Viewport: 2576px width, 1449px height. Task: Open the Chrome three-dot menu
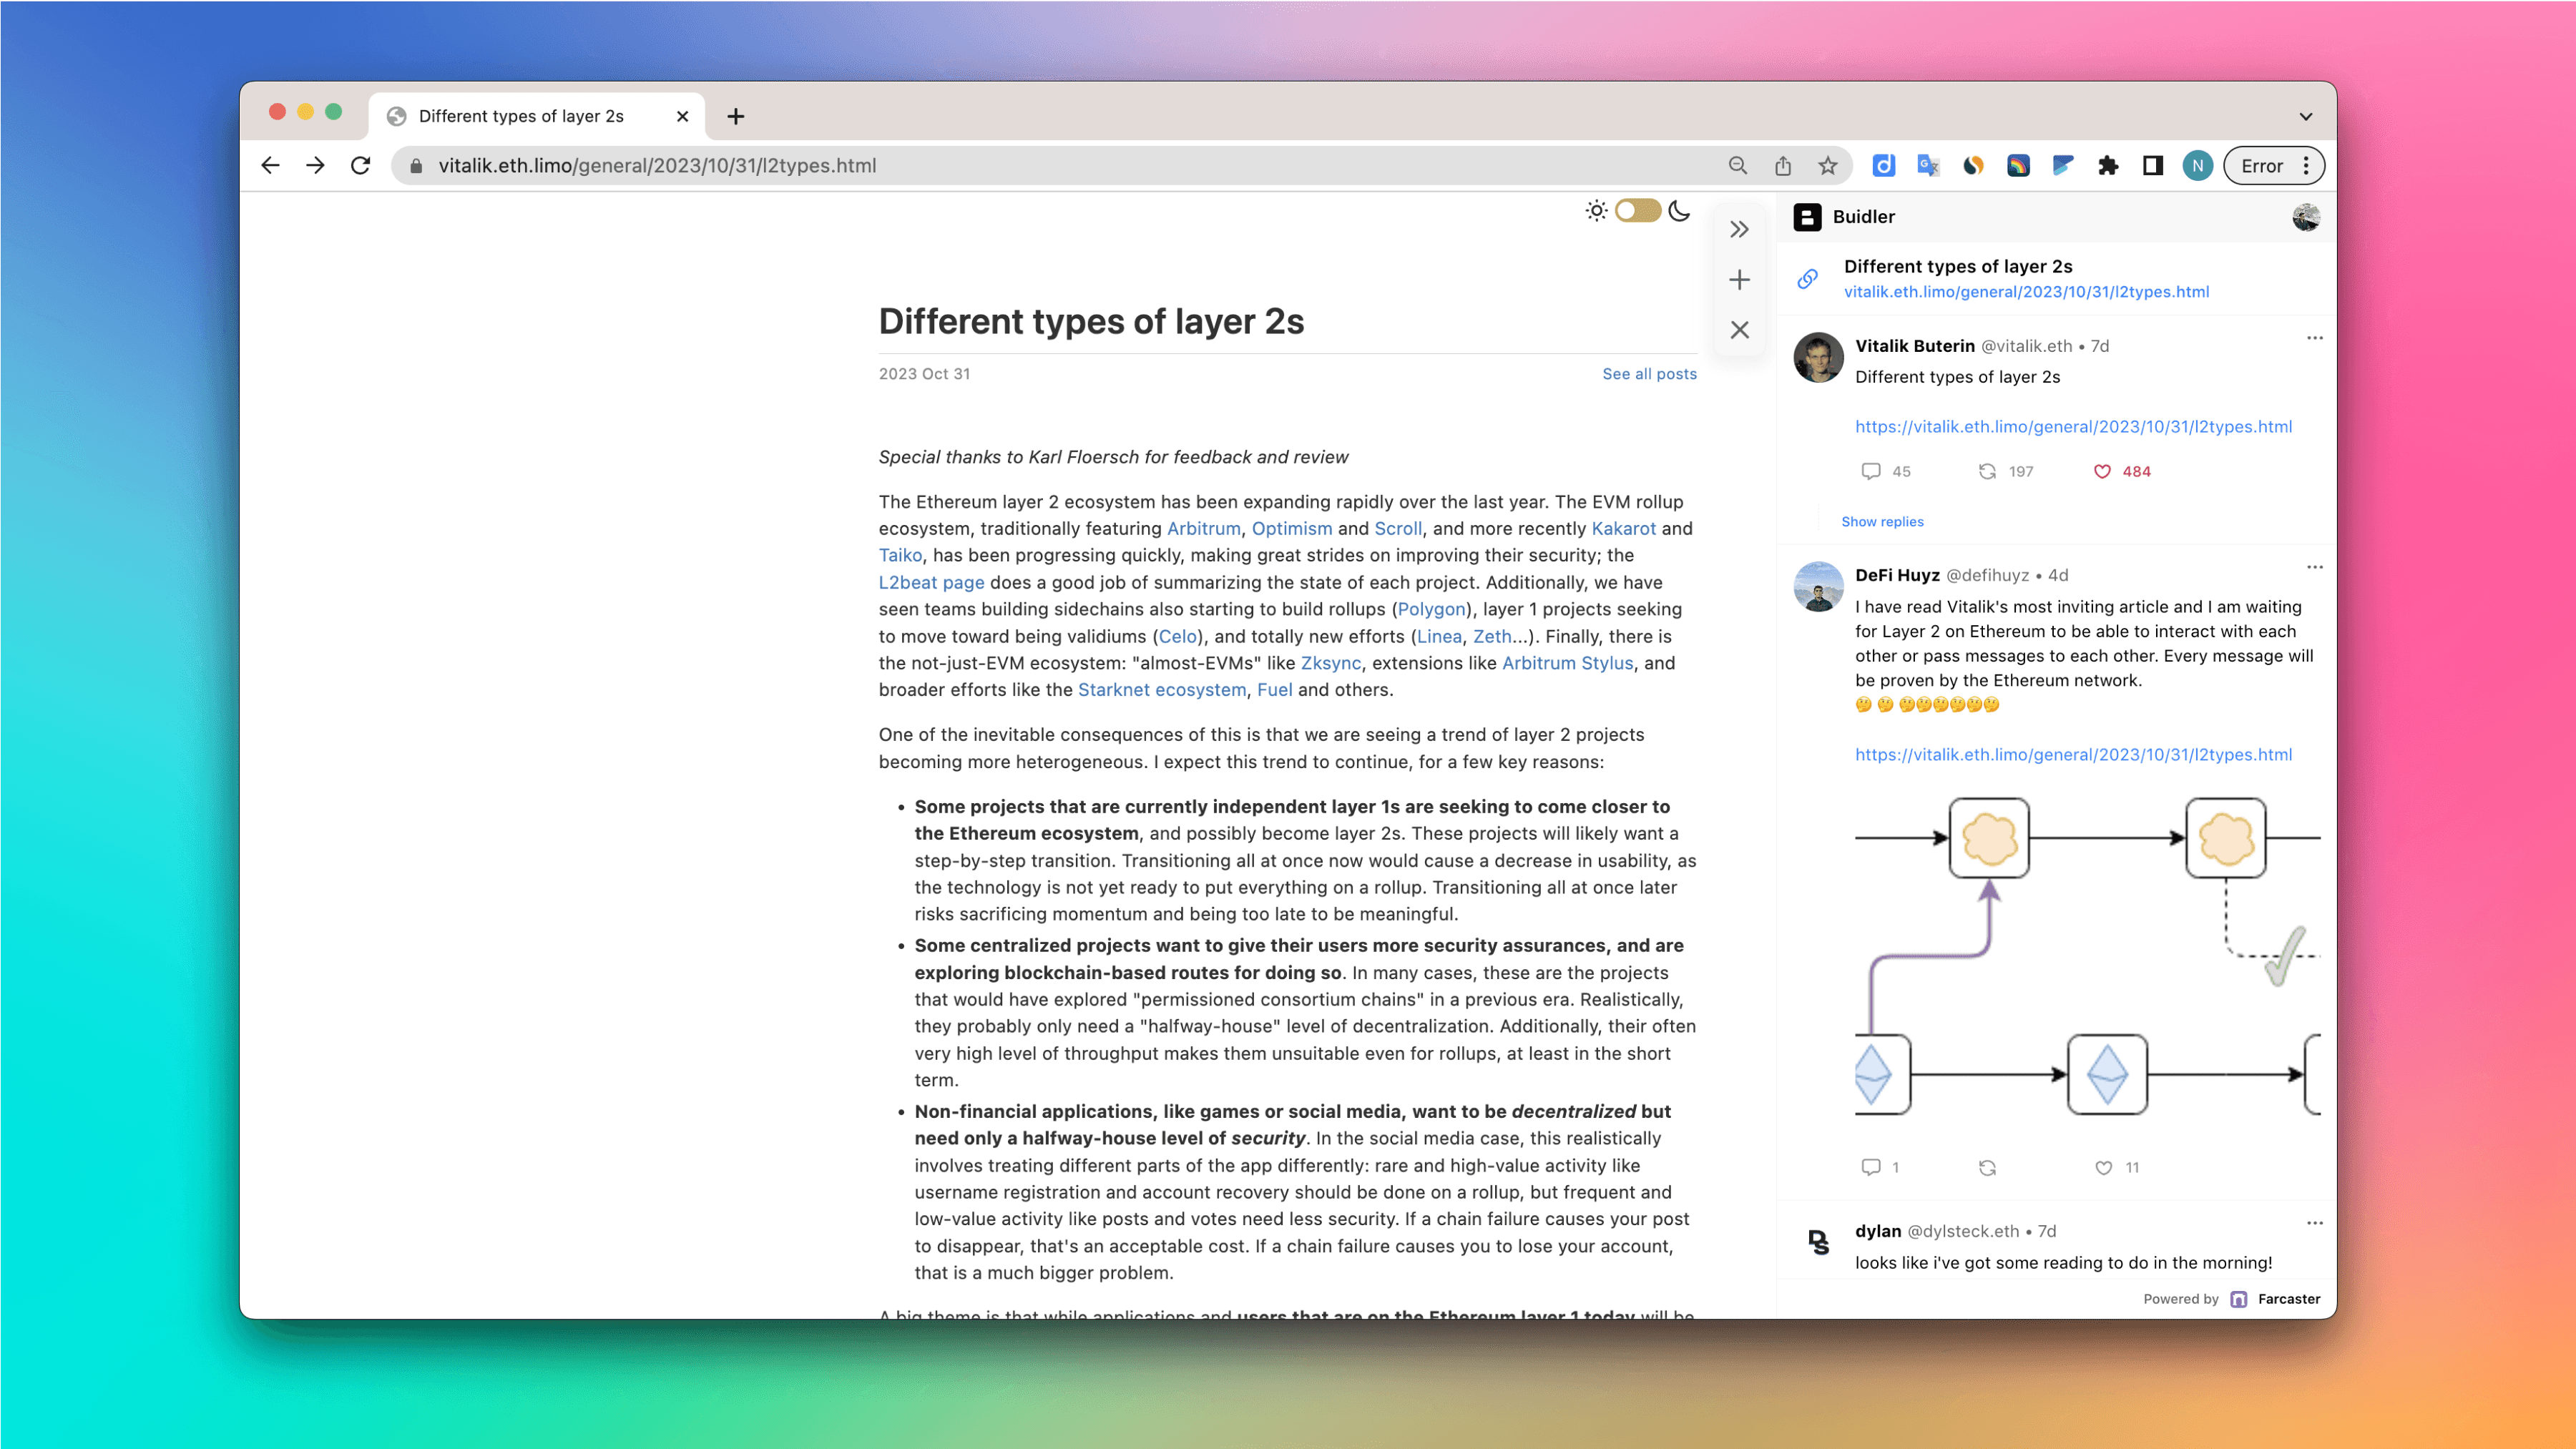coord(2306,166)
